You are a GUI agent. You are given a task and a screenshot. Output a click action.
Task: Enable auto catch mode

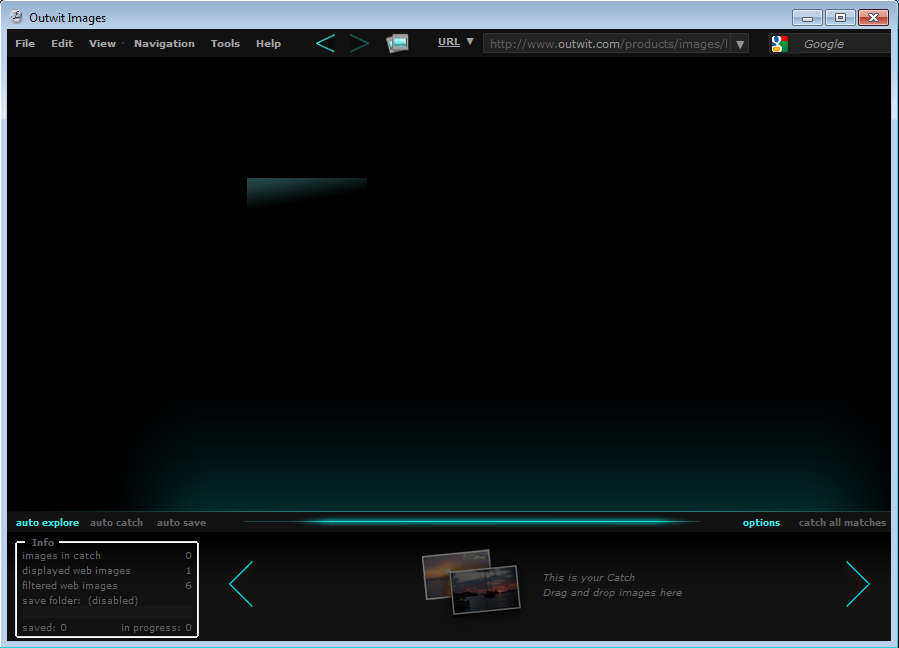tap(116, 523)
